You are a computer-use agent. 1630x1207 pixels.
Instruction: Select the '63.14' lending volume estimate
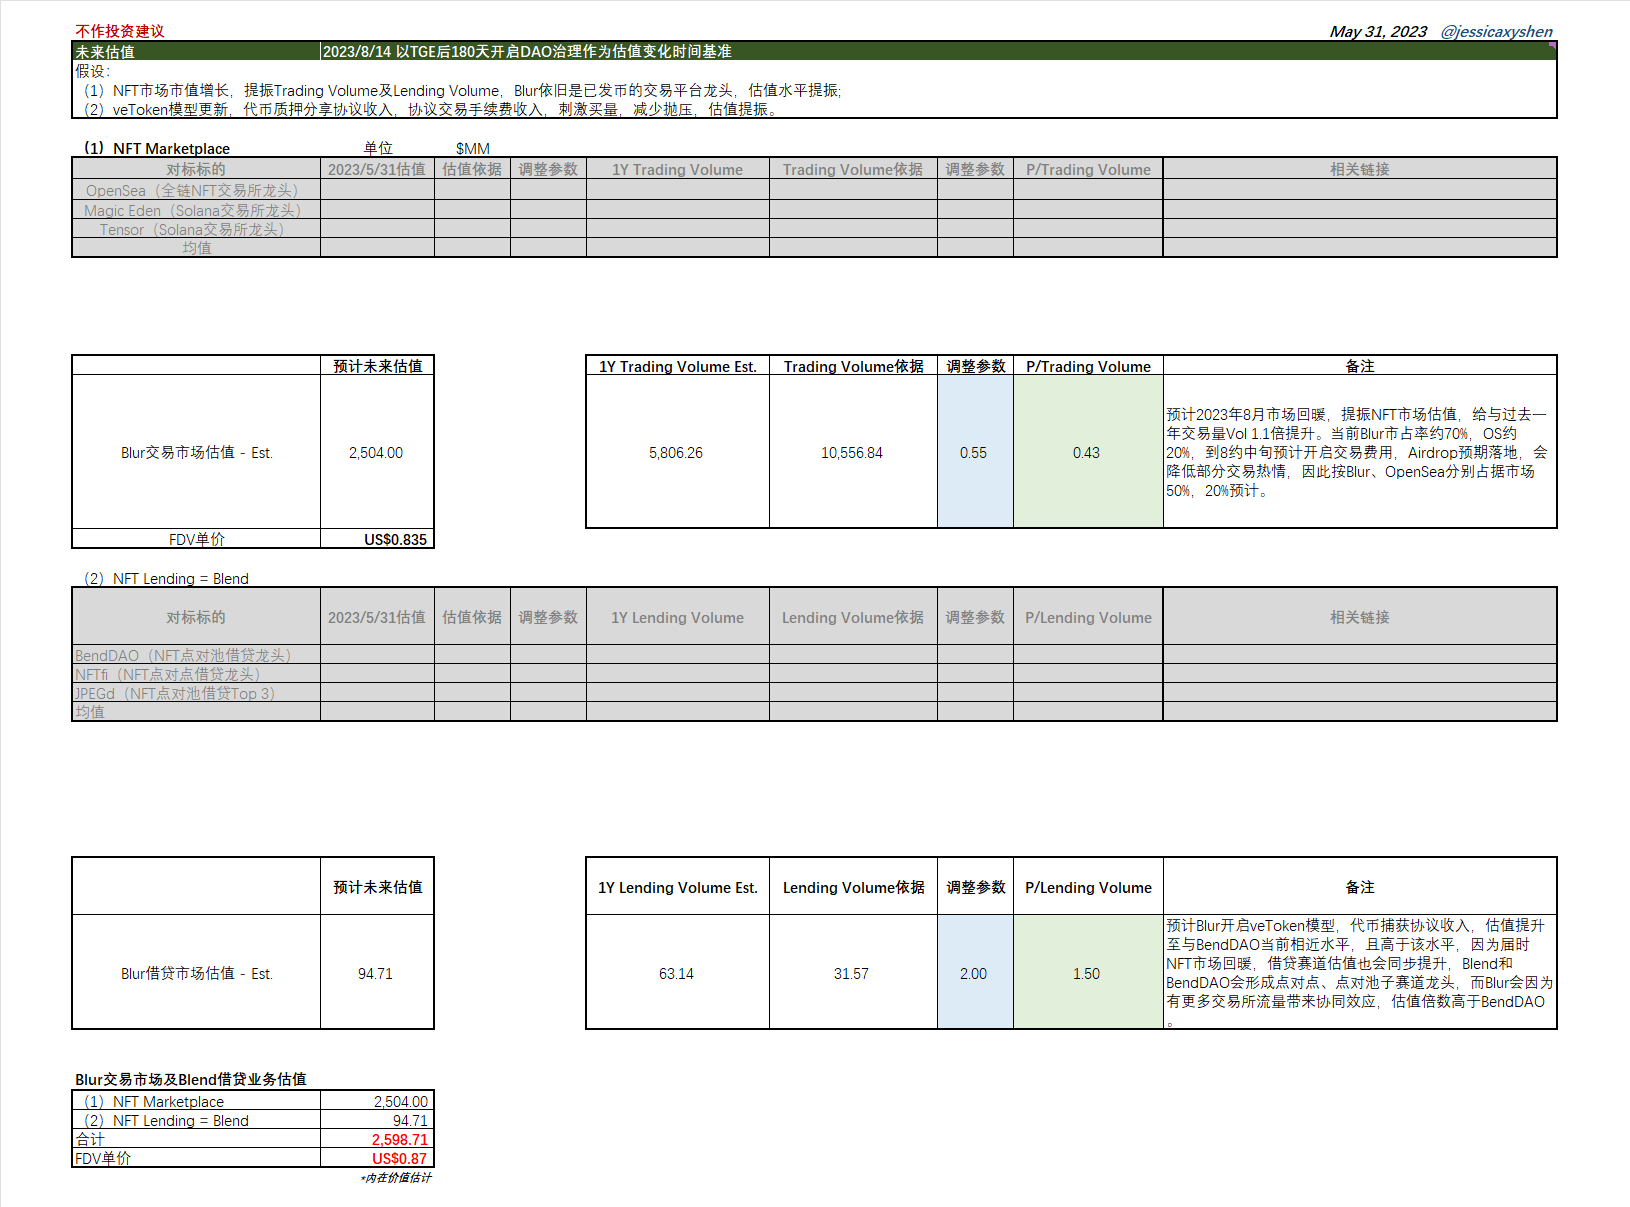[677, 973]
